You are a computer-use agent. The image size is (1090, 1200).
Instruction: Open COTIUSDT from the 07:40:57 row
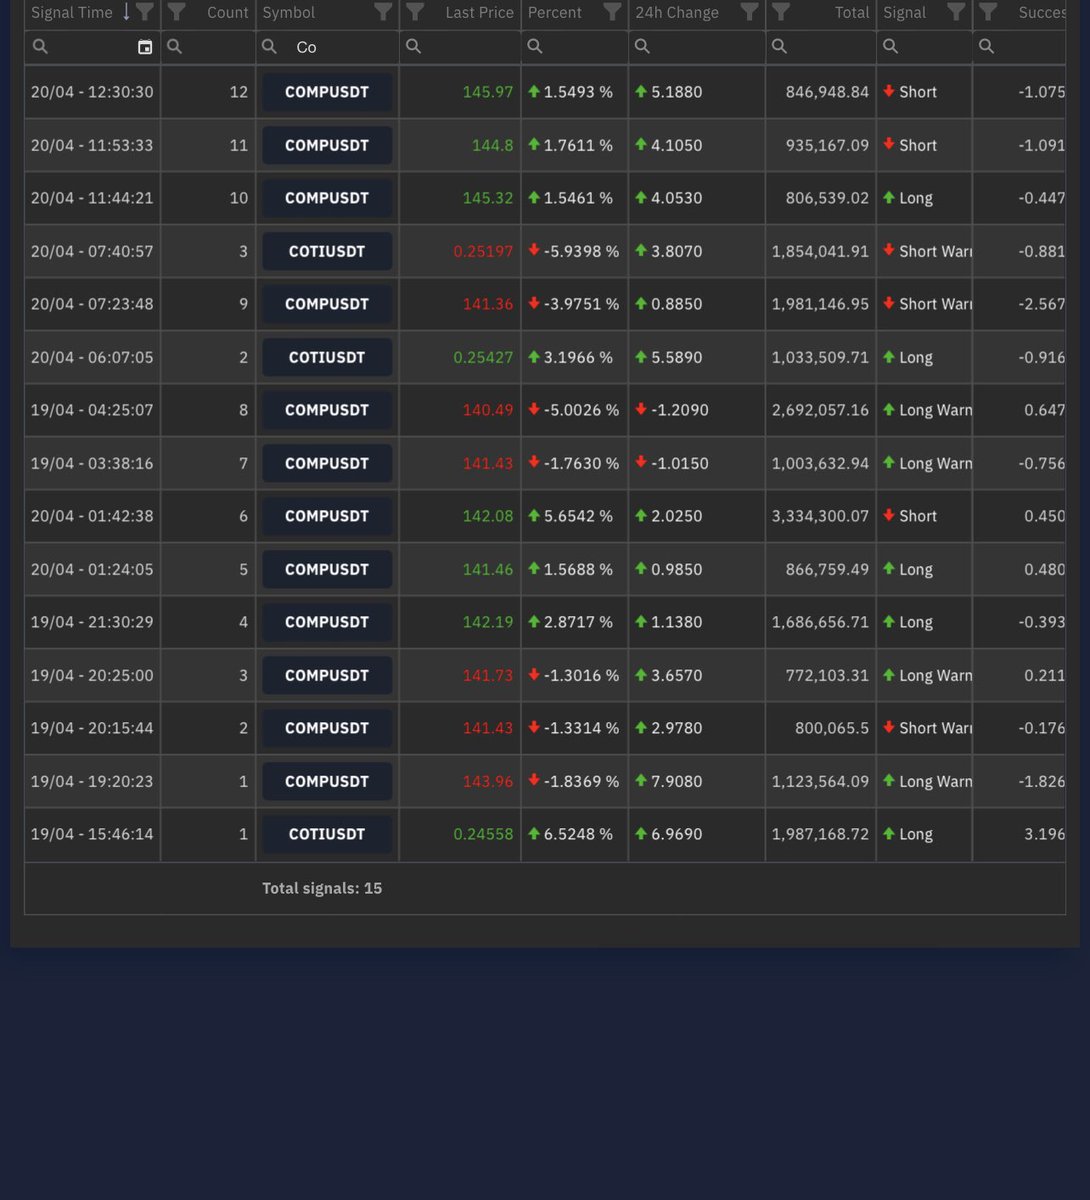pyautogui.click(x=327, y=251)
